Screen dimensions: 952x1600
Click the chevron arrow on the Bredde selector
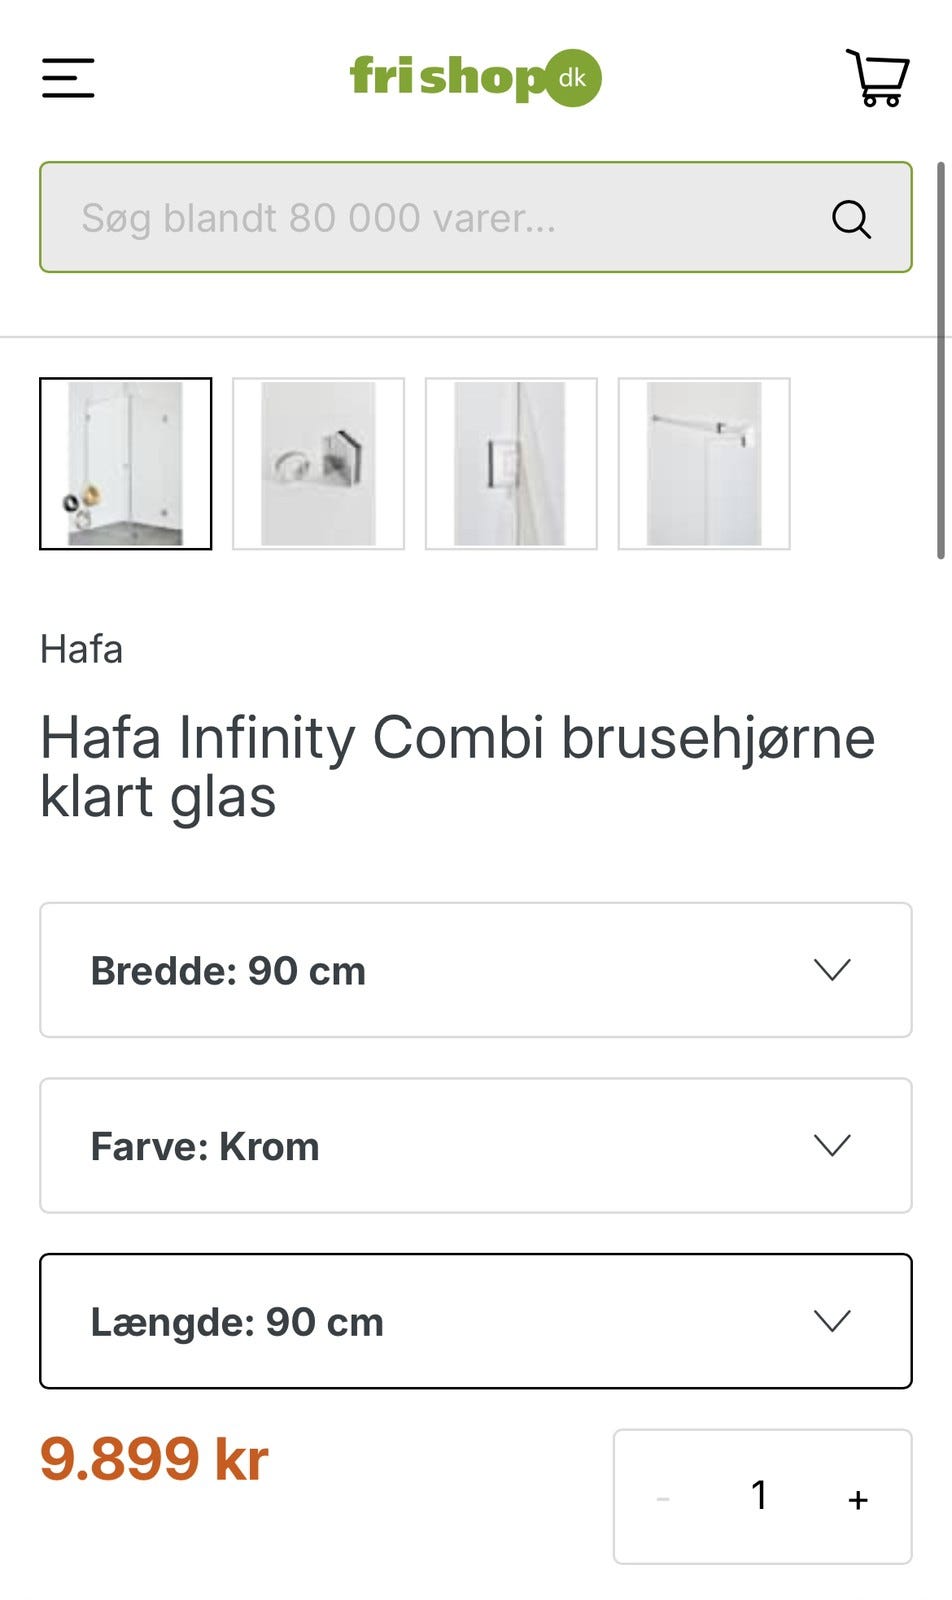pos(832,969)
